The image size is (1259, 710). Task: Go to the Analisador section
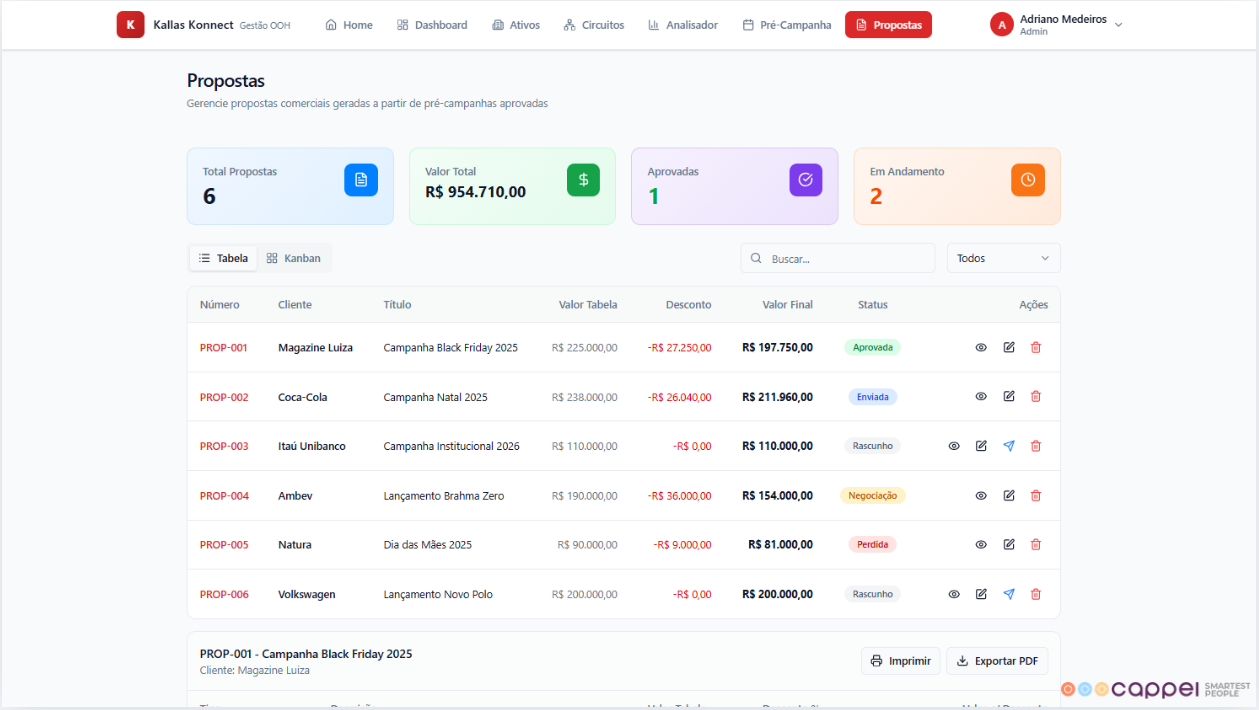point(683,25)
